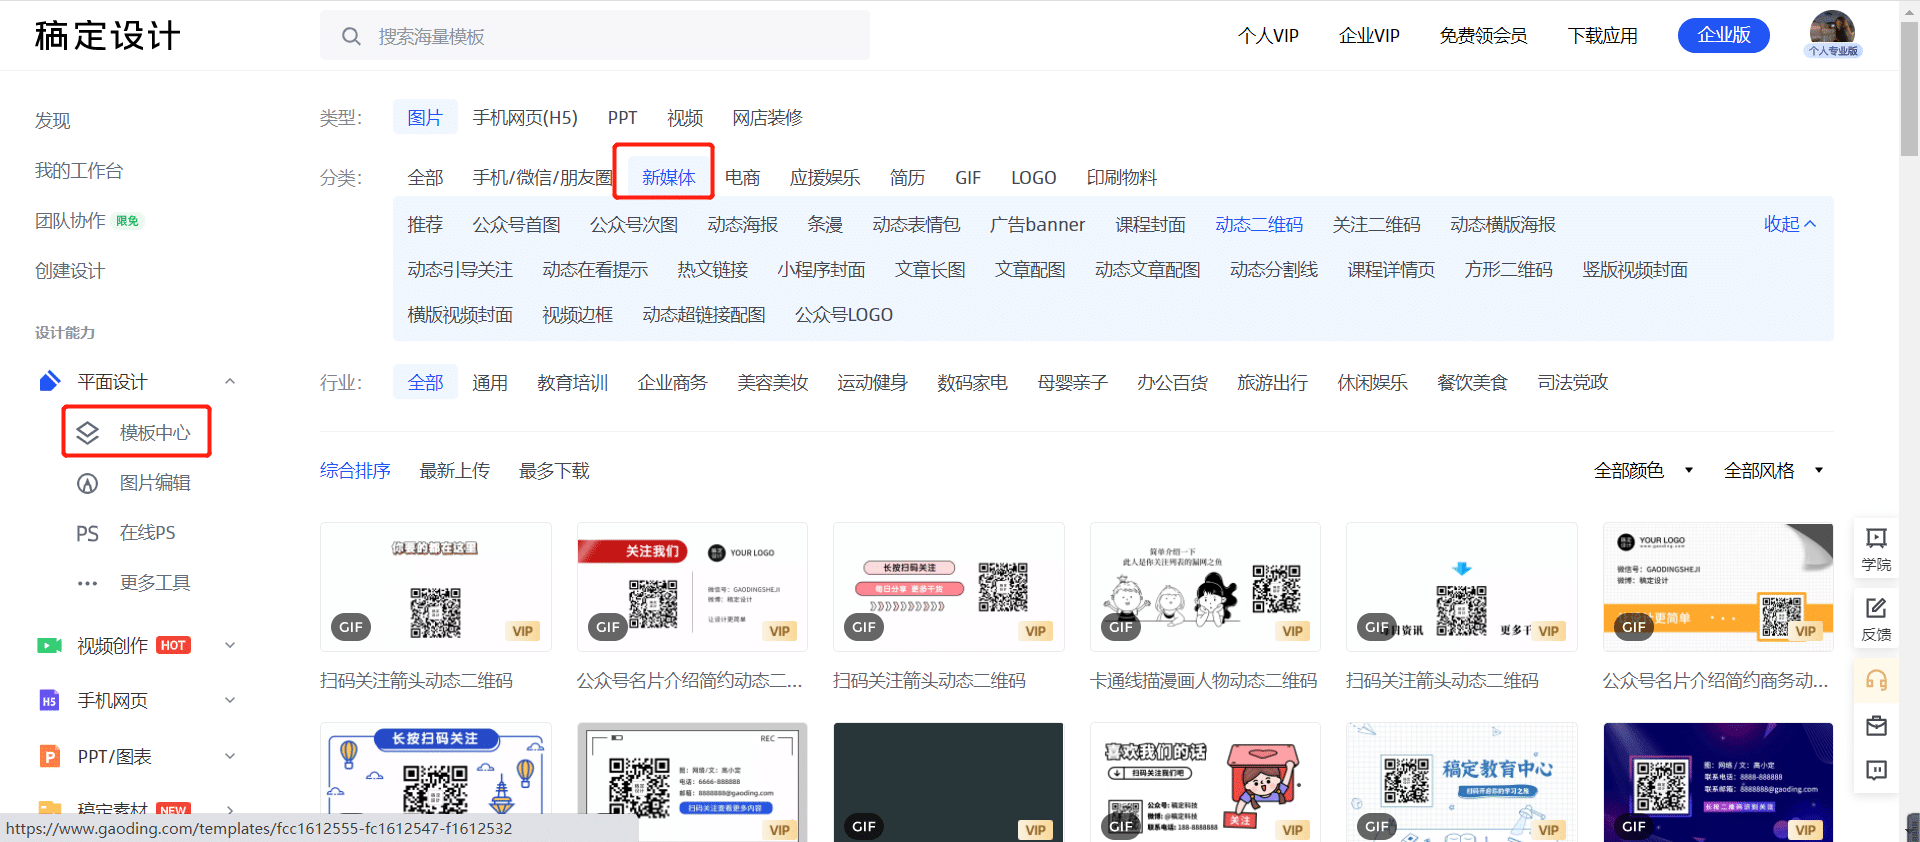1920x842 pixels.
Task: Click the blue 企业版 button
Action: click(x=1723, y=35)
